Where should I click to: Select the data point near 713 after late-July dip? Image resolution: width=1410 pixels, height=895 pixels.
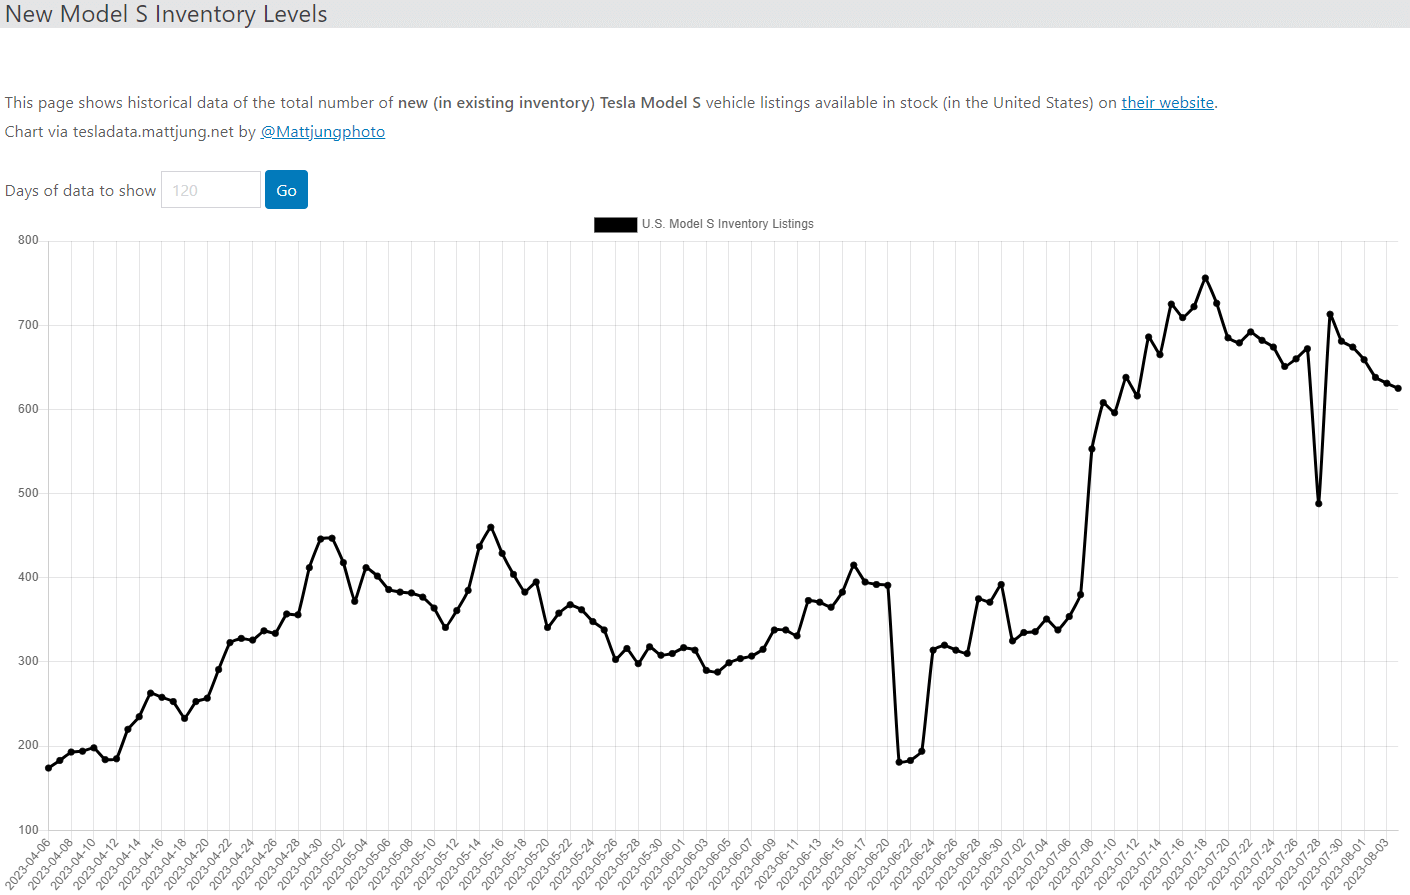(1330, 314)
